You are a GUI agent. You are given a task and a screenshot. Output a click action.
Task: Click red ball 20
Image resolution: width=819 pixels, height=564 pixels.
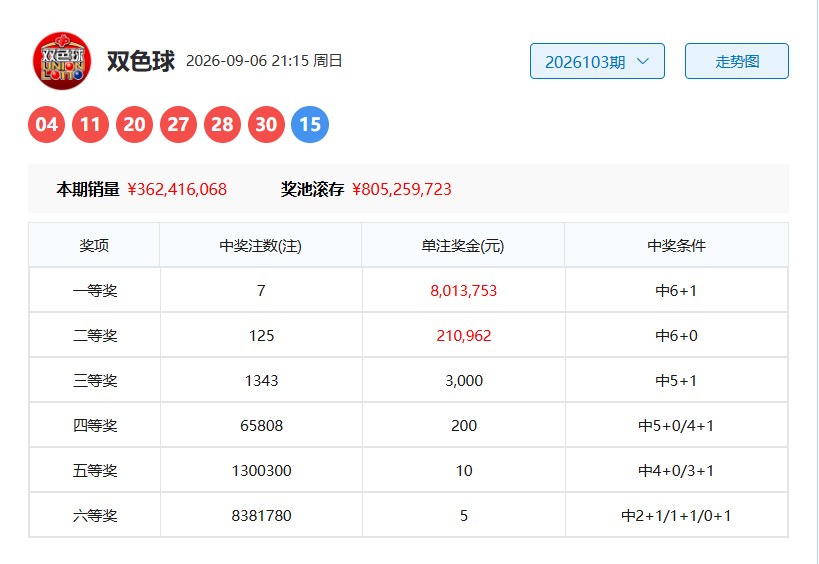(134, 124)
